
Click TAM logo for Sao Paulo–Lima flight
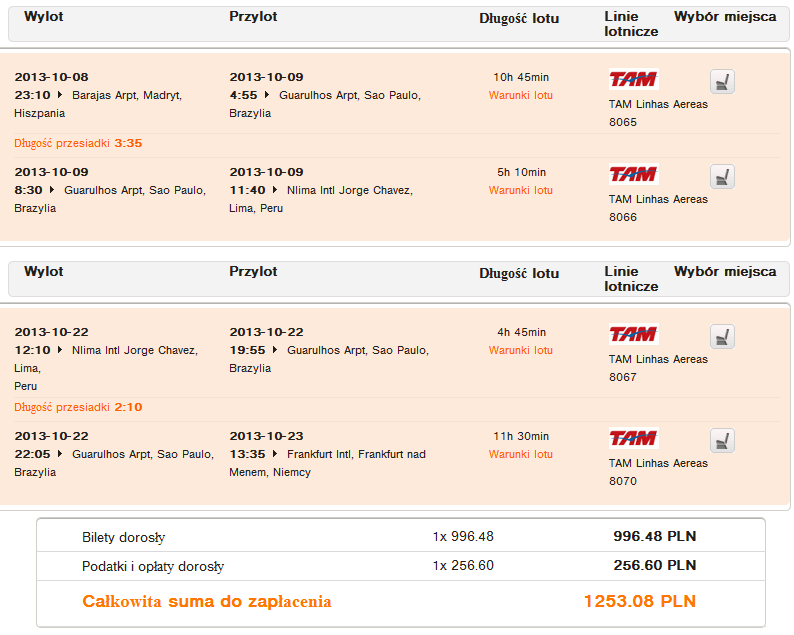633,175
